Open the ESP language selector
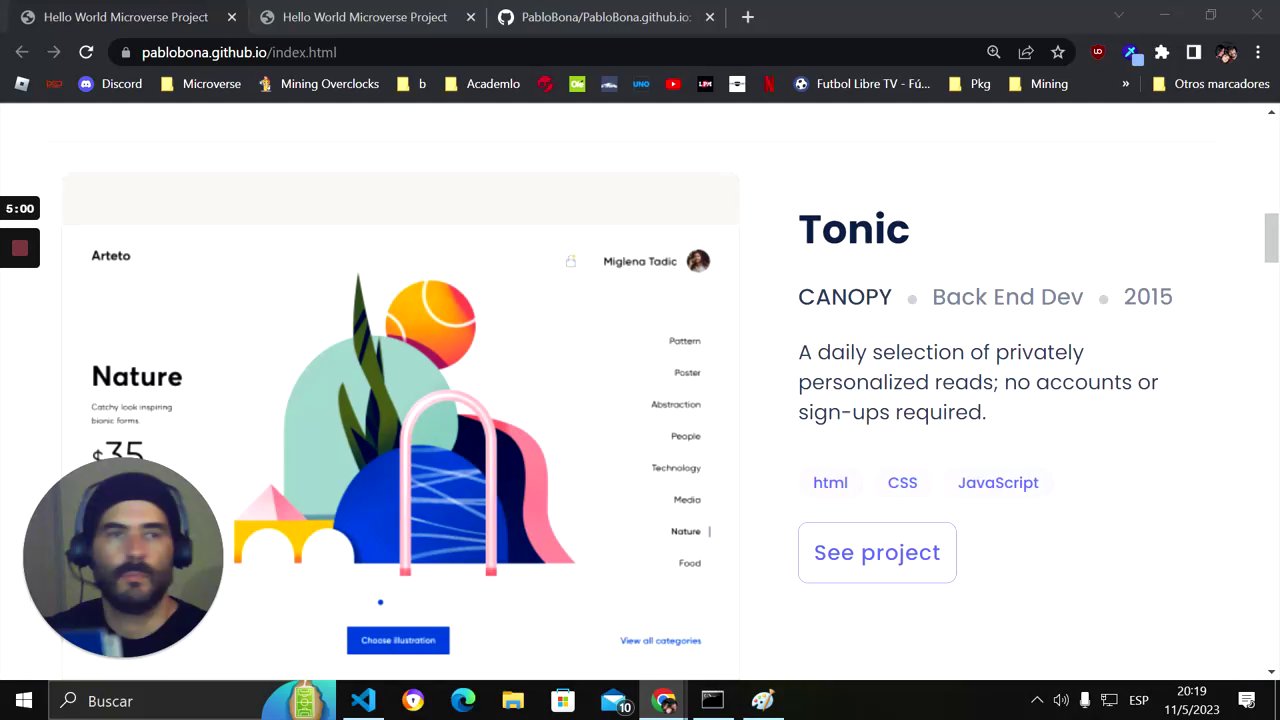Image resolution: width=1280 pixels, height=720 pixels. (x=1138, y=700)
